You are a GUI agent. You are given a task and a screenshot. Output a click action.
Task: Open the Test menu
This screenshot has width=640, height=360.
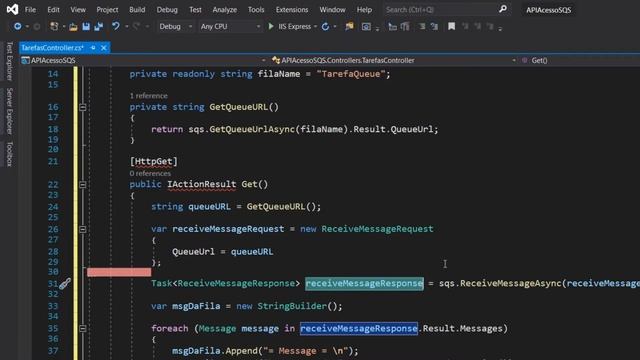195,9
